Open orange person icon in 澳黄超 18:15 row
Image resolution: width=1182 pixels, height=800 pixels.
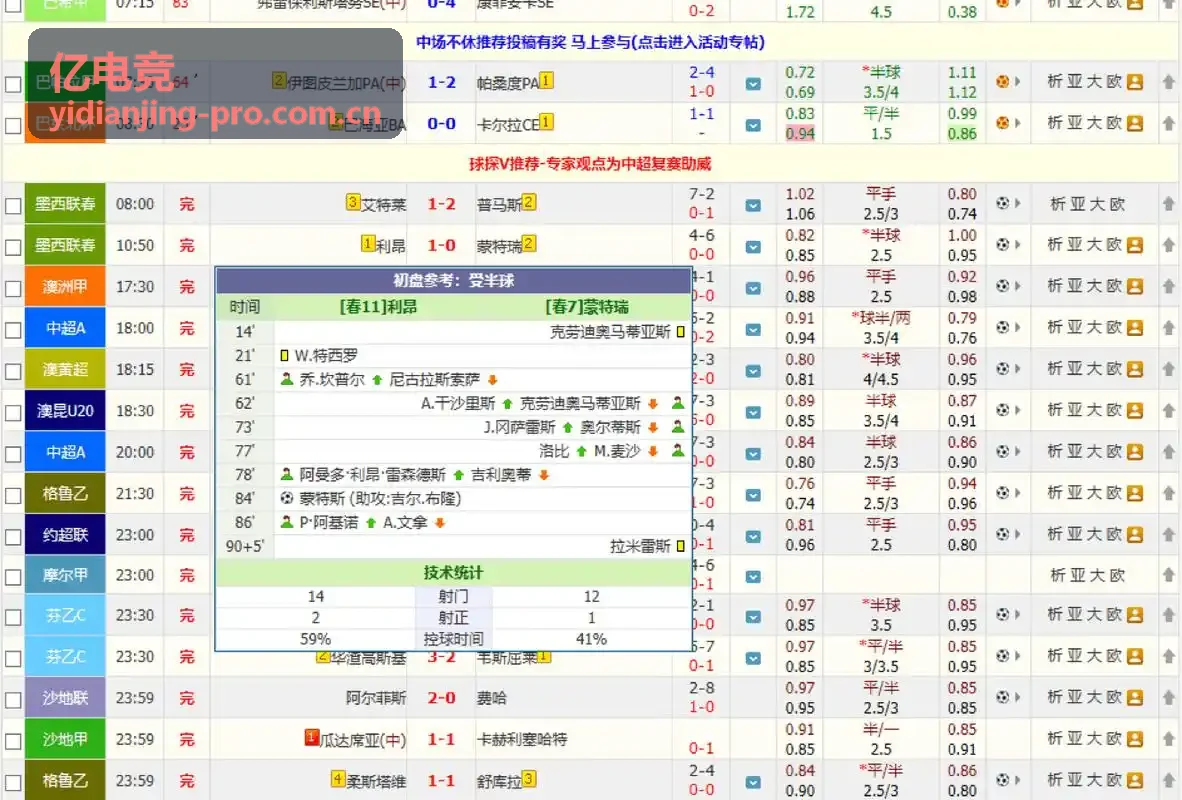pyautogui.click(x=1135, y=369)
